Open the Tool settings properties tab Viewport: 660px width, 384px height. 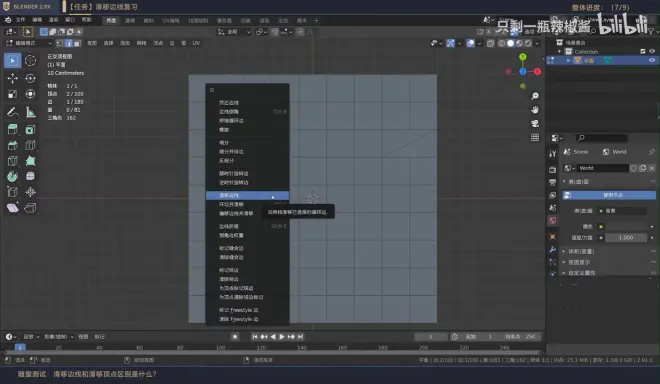(x=553, y=154)
